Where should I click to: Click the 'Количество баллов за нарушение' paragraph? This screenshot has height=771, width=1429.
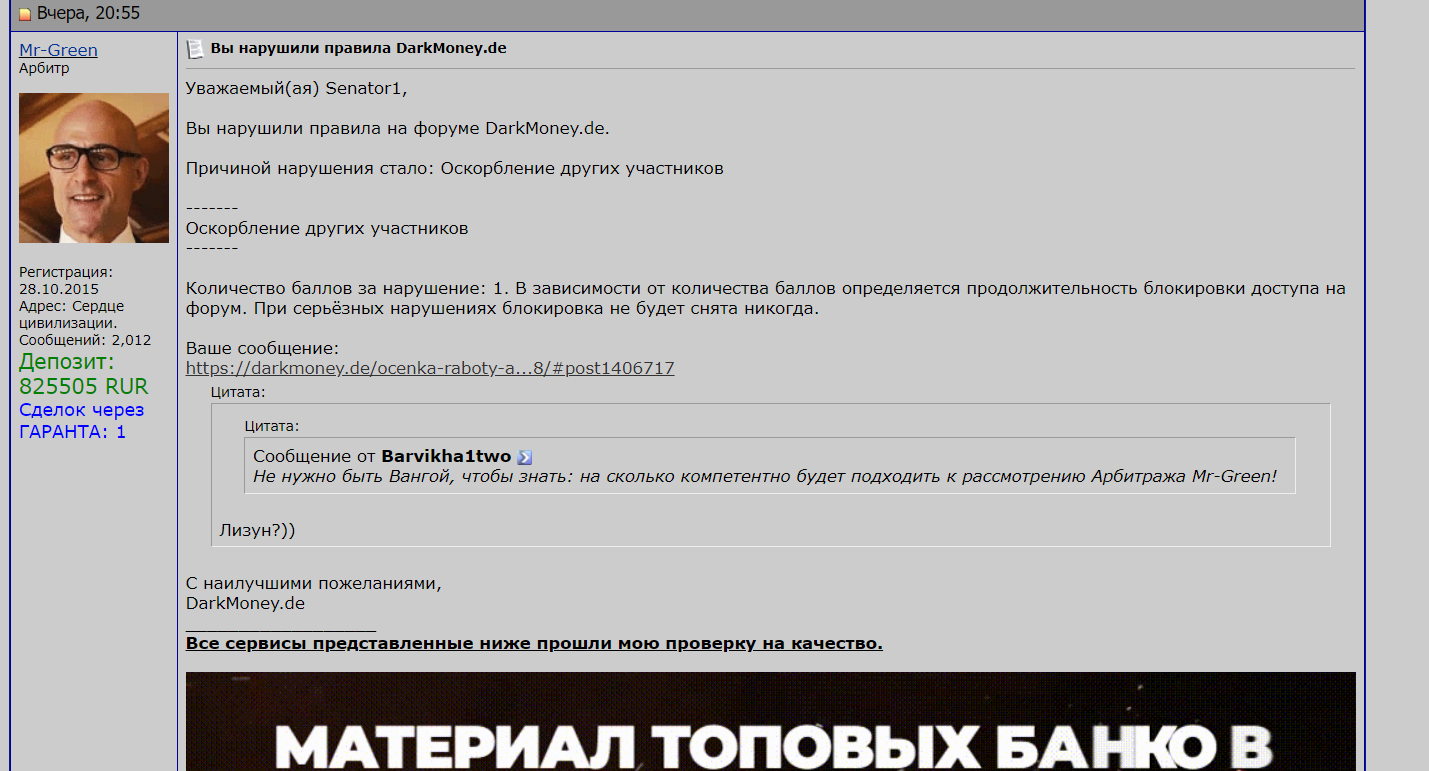pyautogui.click(x=766, y=299)
